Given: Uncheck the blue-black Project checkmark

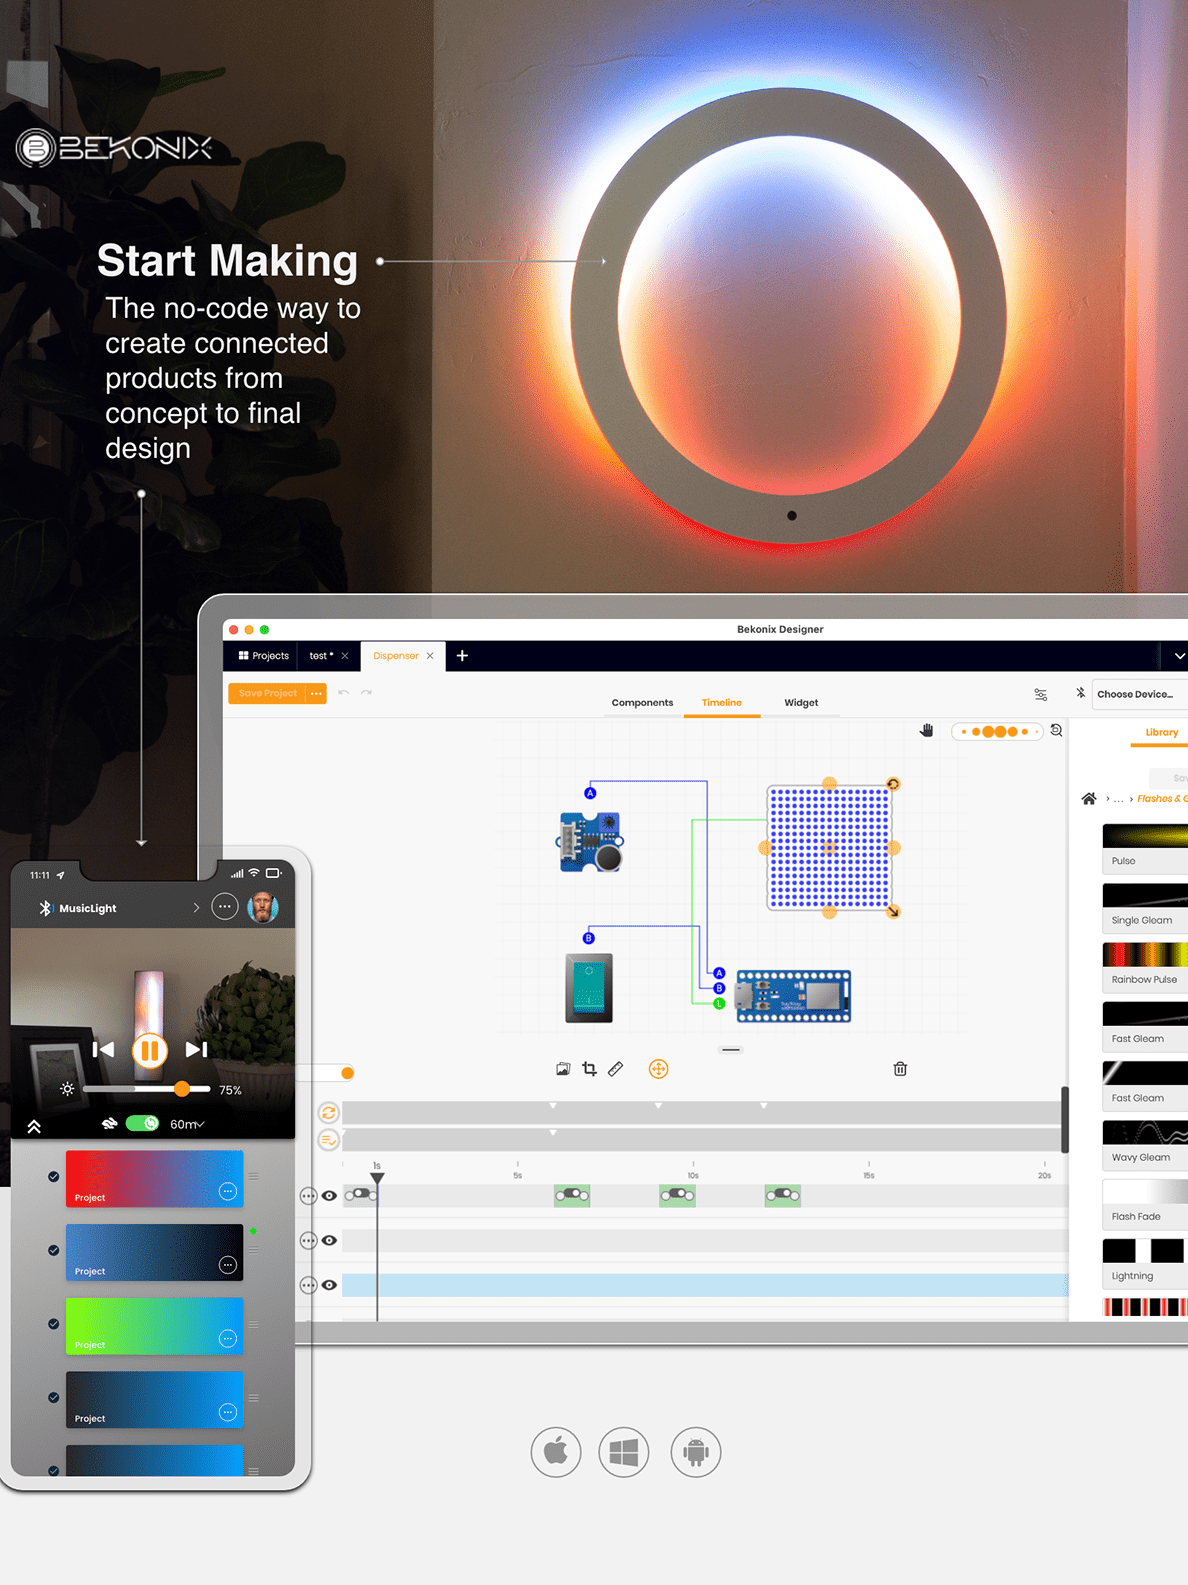Looking at the screenshot, I should (x=54, y=1251).
